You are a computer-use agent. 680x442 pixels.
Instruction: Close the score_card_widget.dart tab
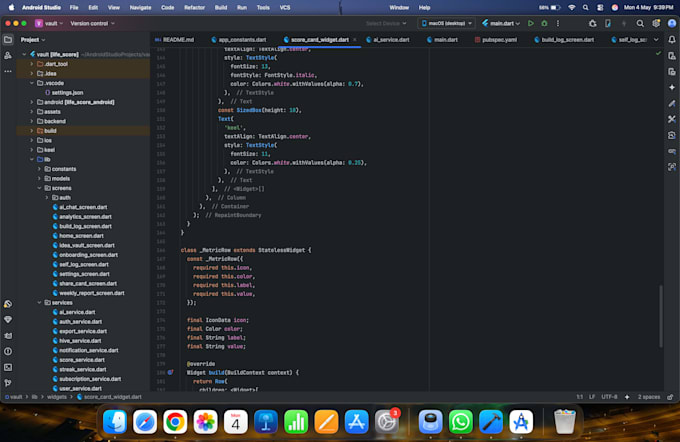pos(355,39)
